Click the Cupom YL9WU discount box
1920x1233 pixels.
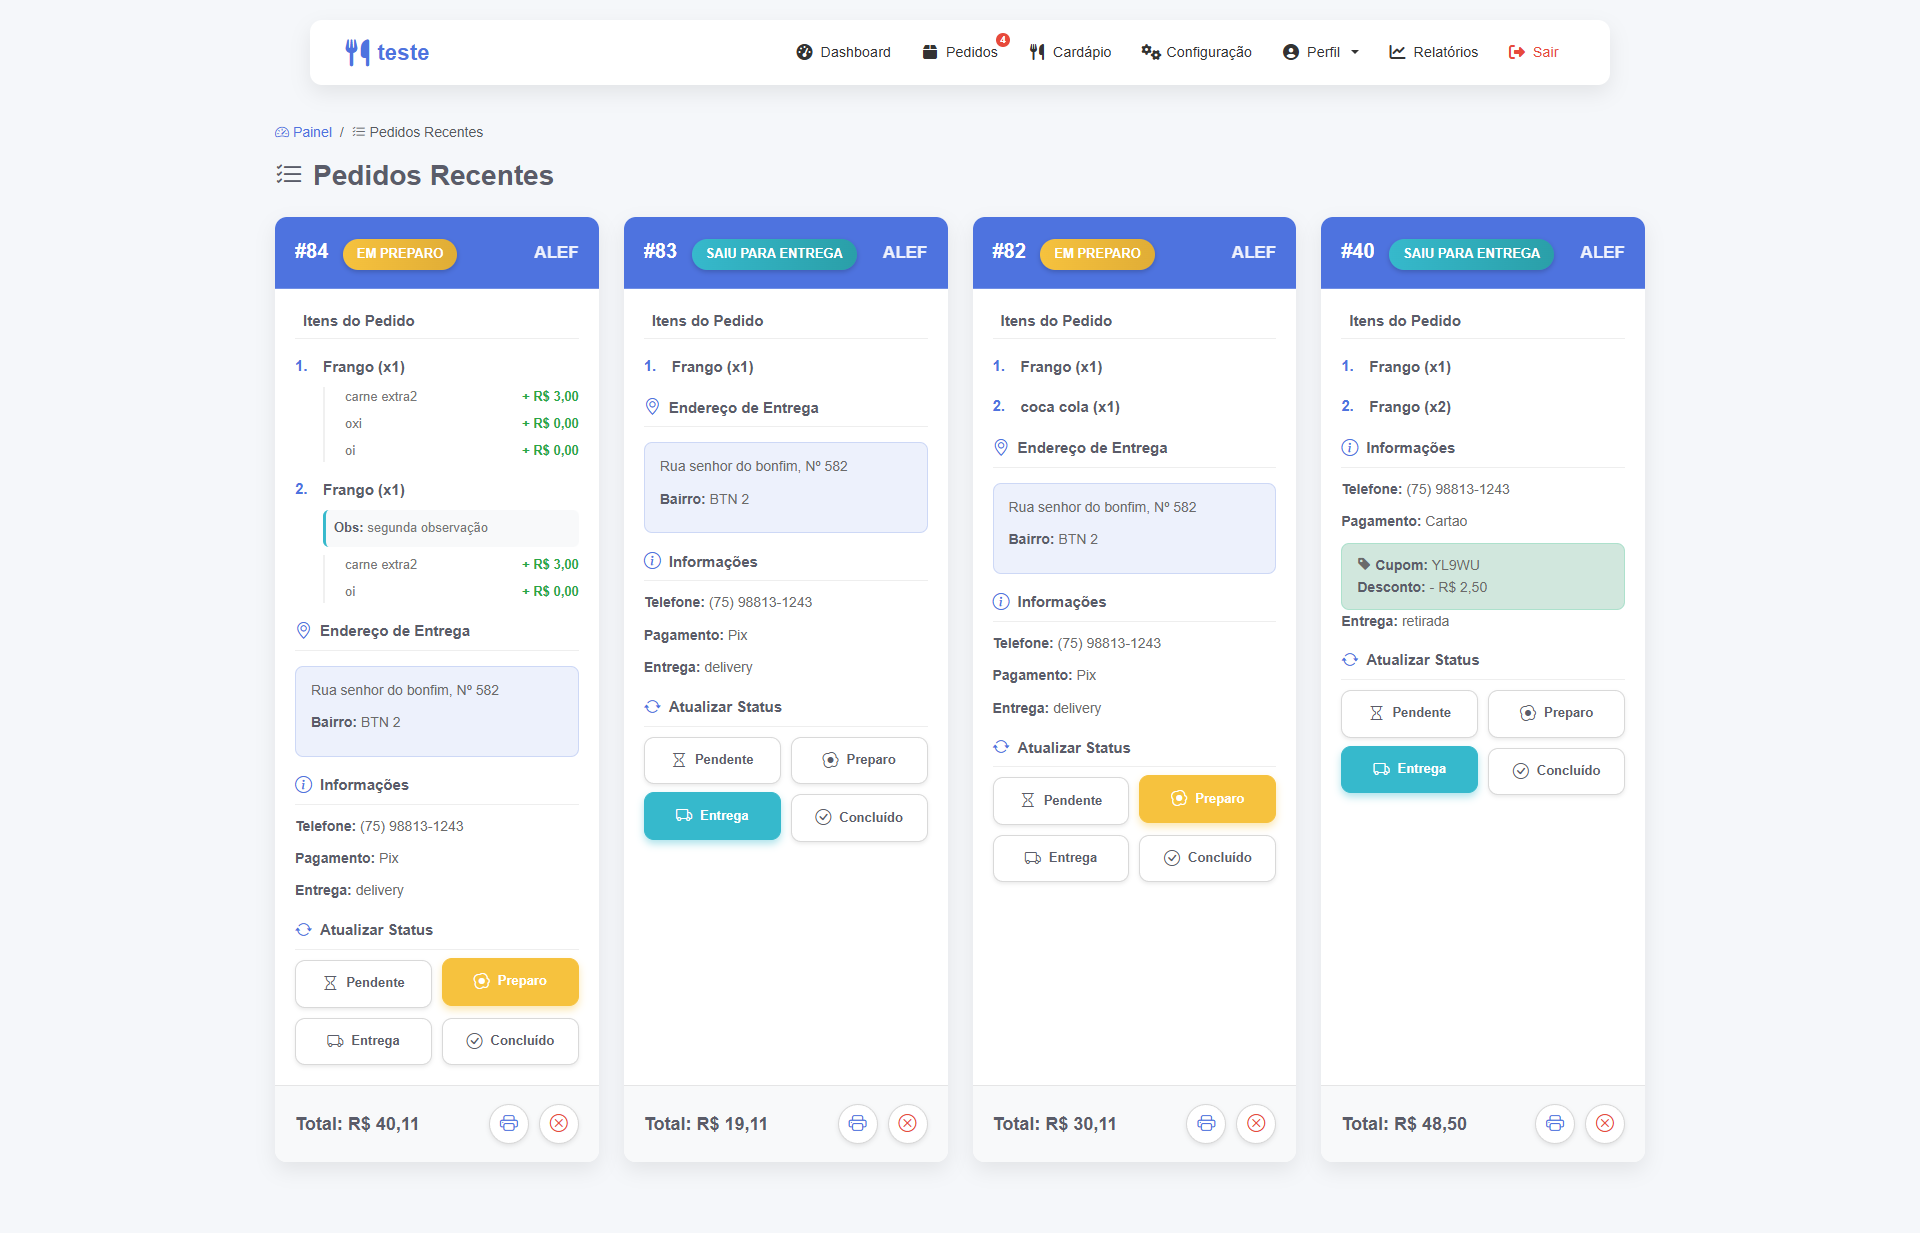click(1483, 576)
